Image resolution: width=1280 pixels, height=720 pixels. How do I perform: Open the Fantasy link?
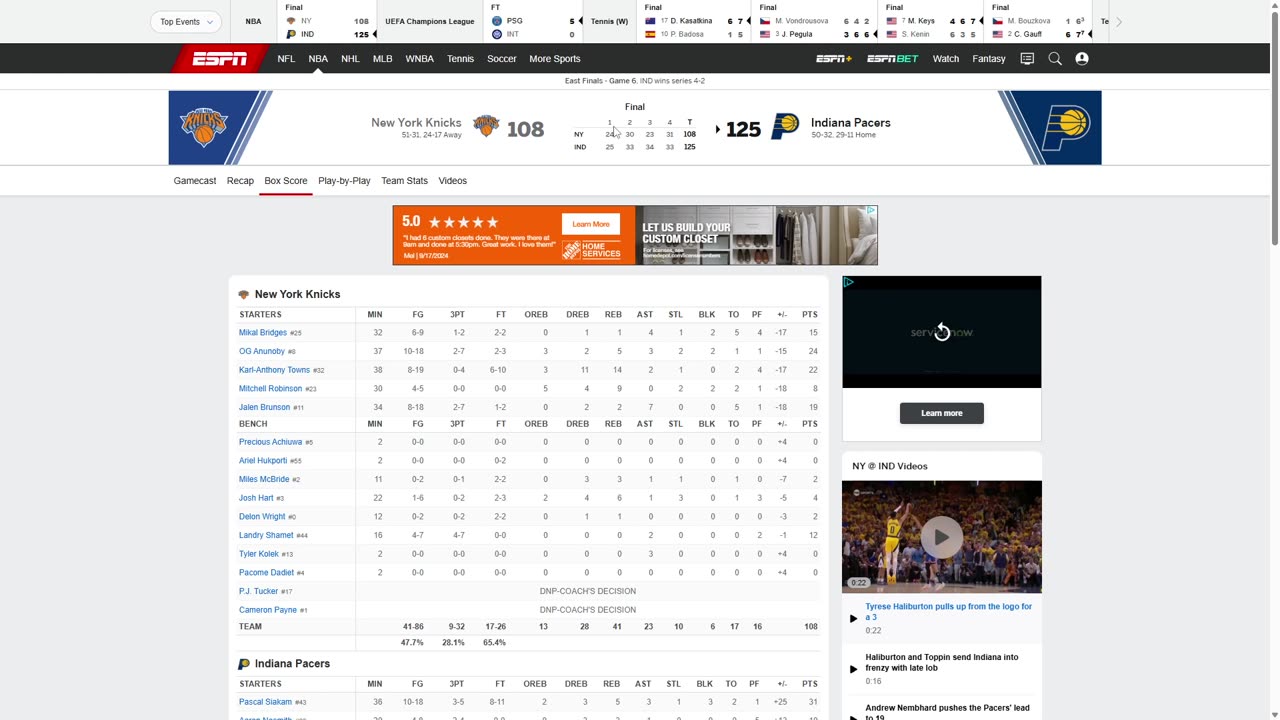pos(988,59)
